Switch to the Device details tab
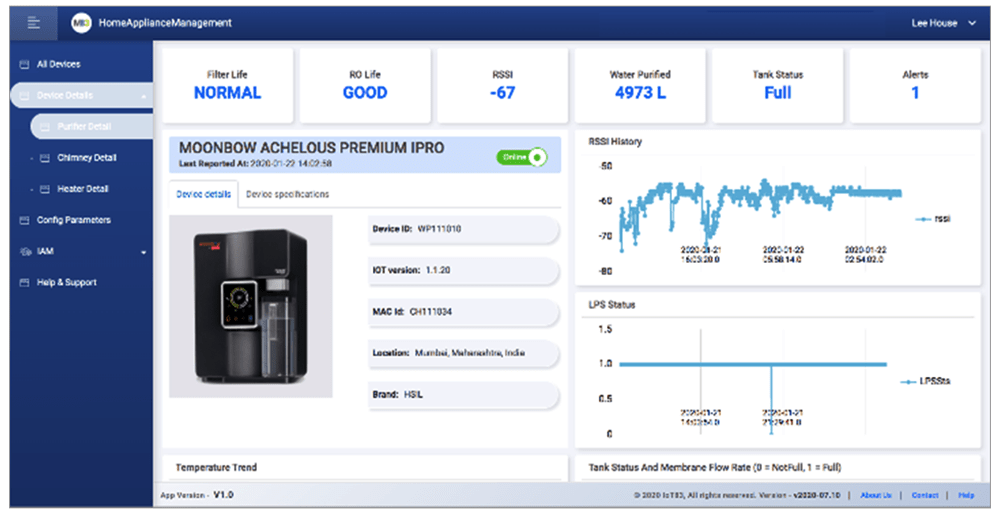1000x520 pixels. [203, 194]
